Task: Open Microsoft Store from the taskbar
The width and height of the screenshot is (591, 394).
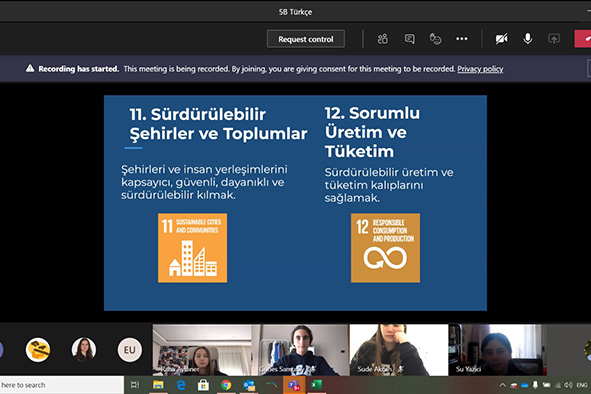Action: [203, 385]
